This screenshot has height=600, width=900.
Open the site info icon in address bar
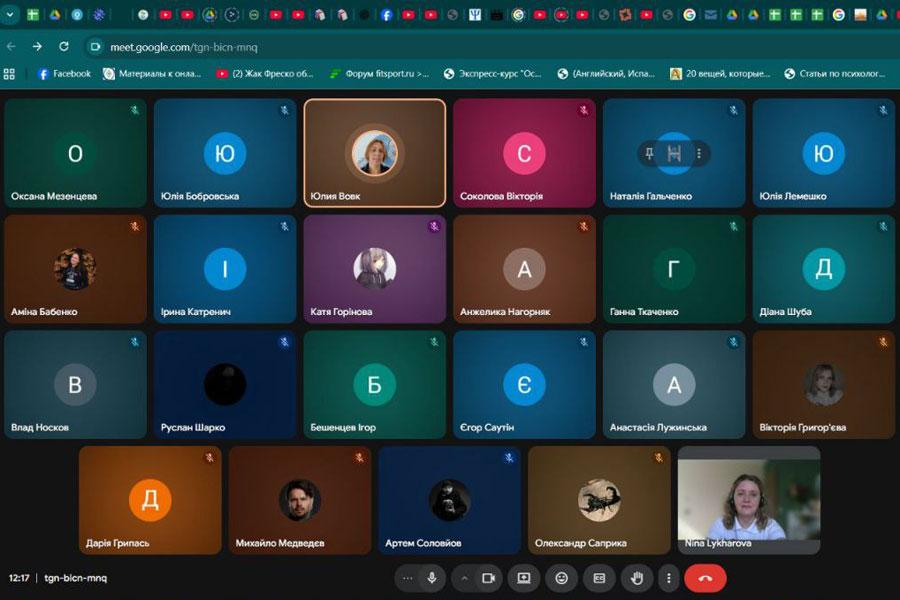coord(95,47)
